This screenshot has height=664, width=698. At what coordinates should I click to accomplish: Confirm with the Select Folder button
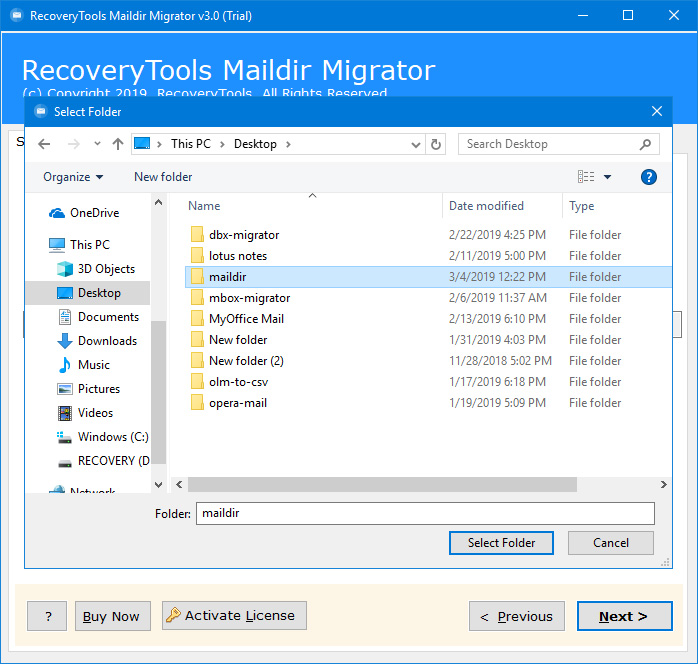tap(501, 543)
